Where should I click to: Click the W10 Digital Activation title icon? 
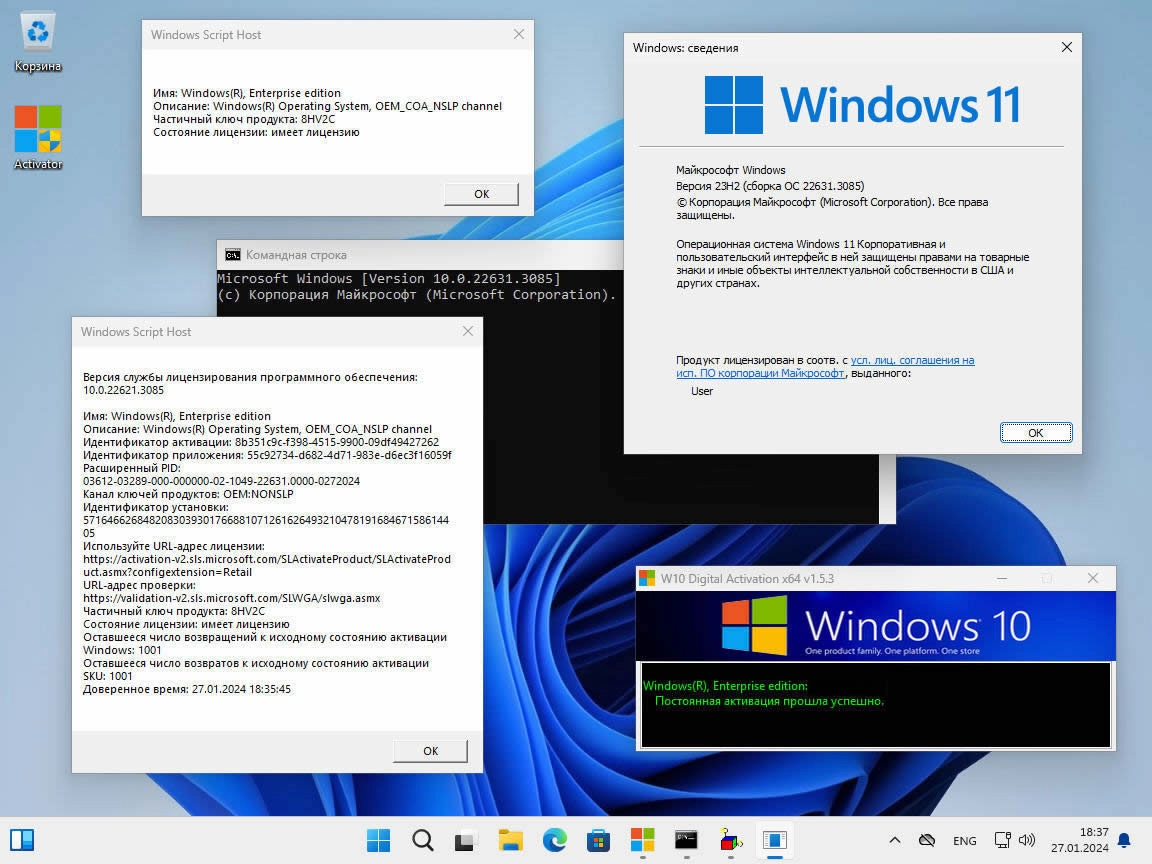647,578
